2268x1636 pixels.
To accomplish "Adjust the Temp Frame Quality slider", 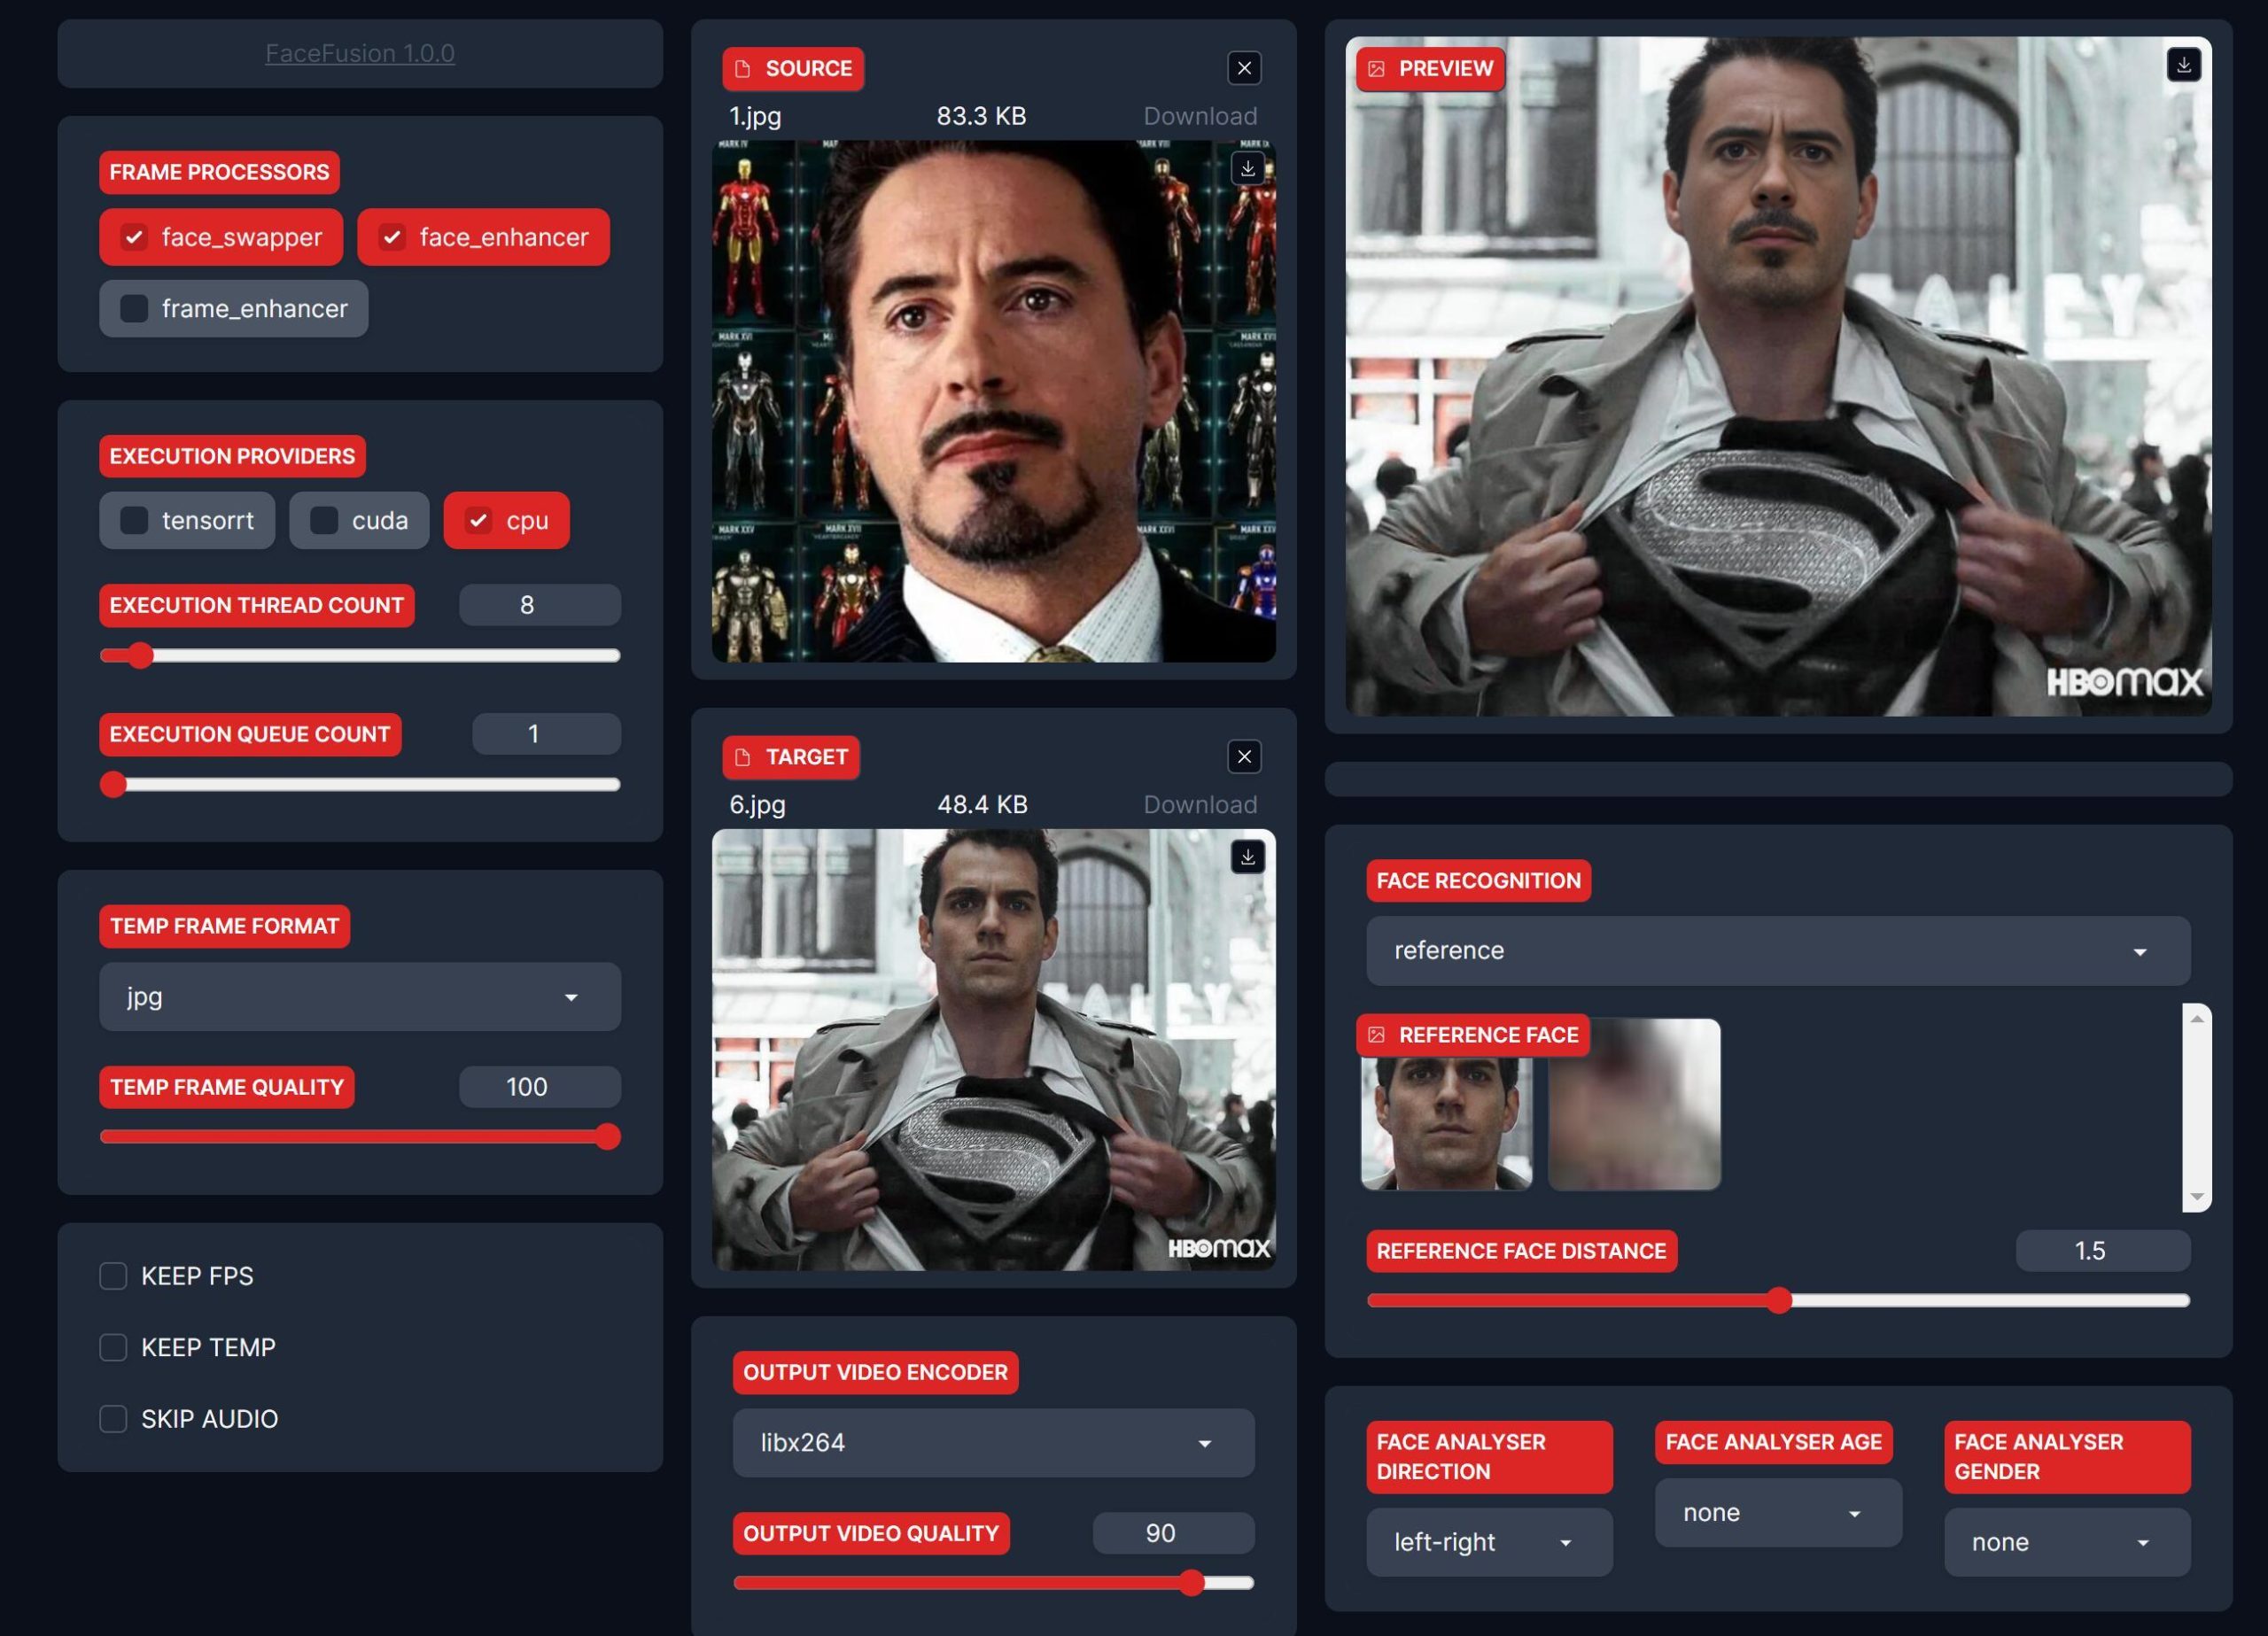I will pos(360,1137).
